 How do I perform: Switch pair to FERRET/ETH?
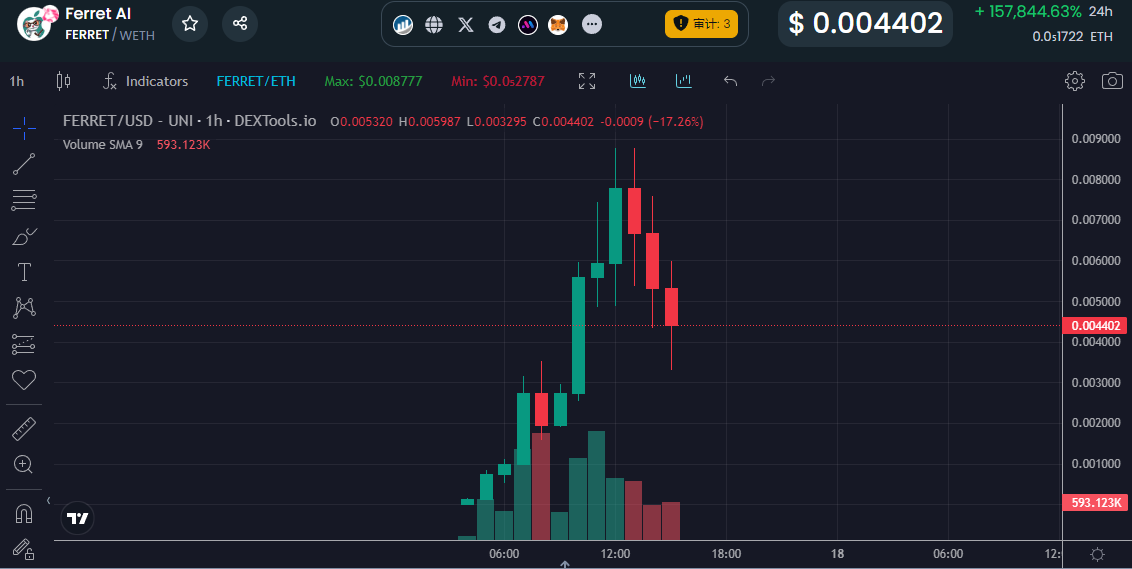(256, 82)
